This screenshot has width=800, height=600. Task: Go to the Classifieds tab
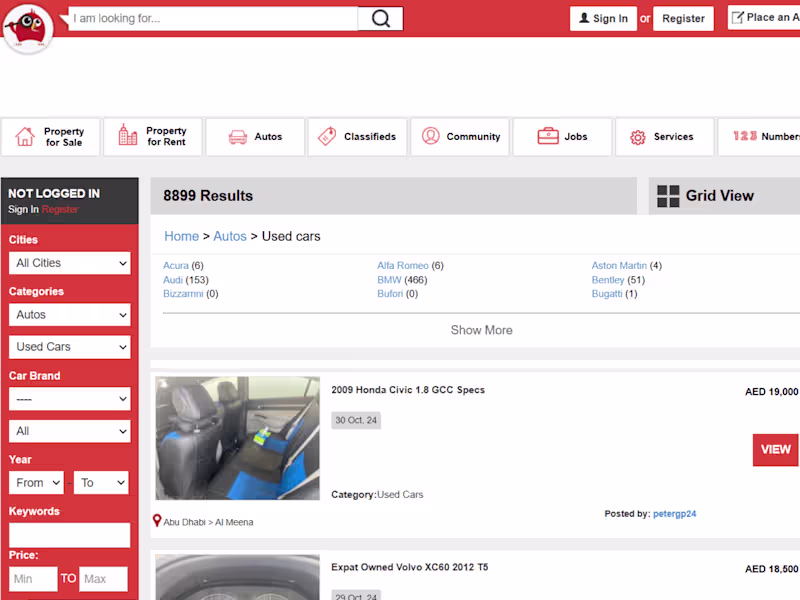pos(358,137)
